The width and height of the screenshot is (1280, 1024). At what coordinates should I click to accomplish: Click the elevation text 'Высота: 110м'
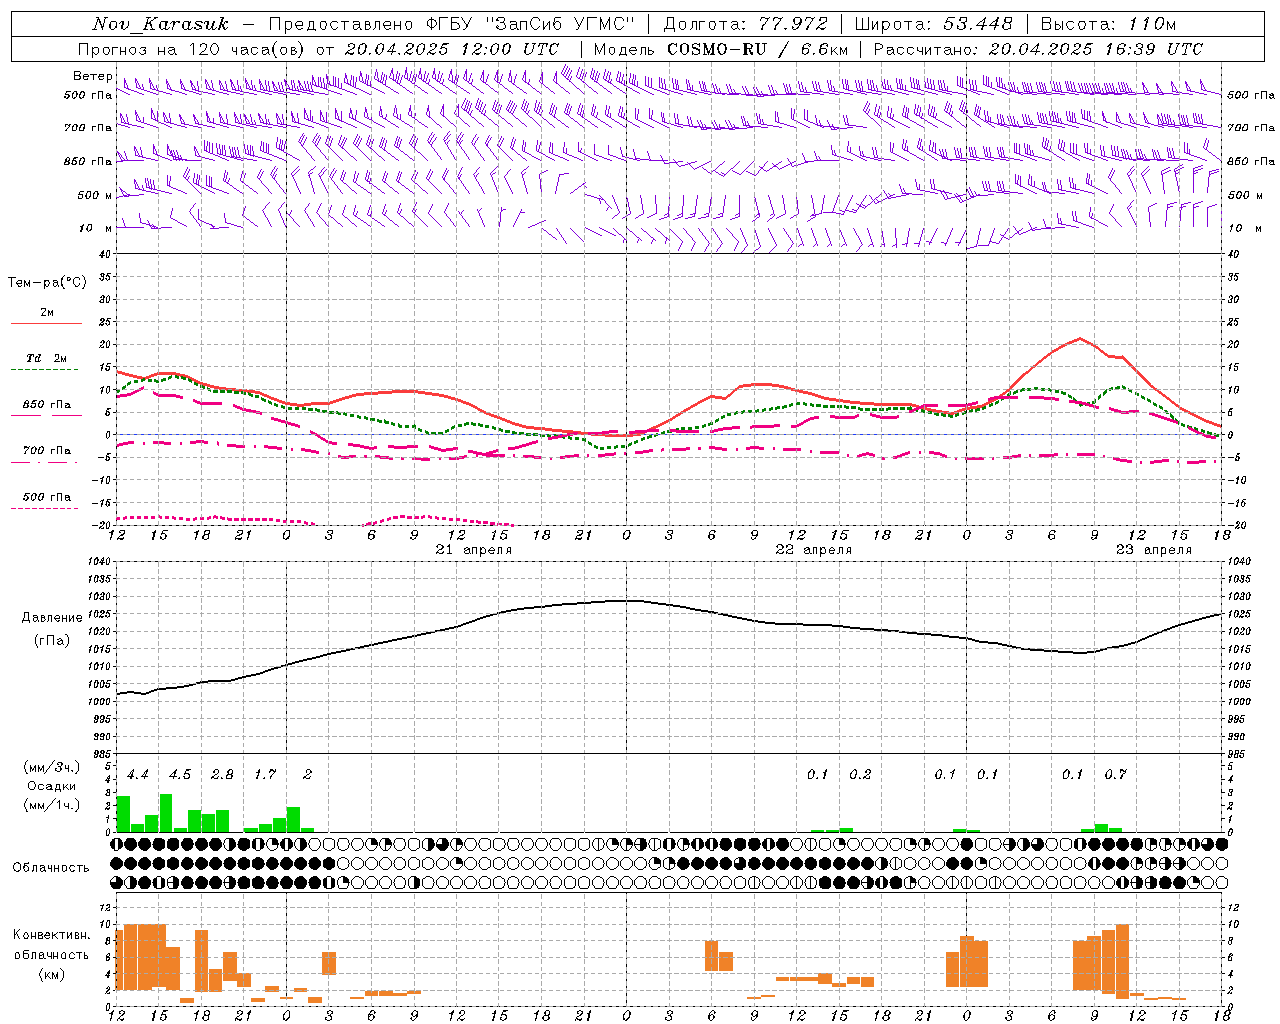pos(1108,24)
